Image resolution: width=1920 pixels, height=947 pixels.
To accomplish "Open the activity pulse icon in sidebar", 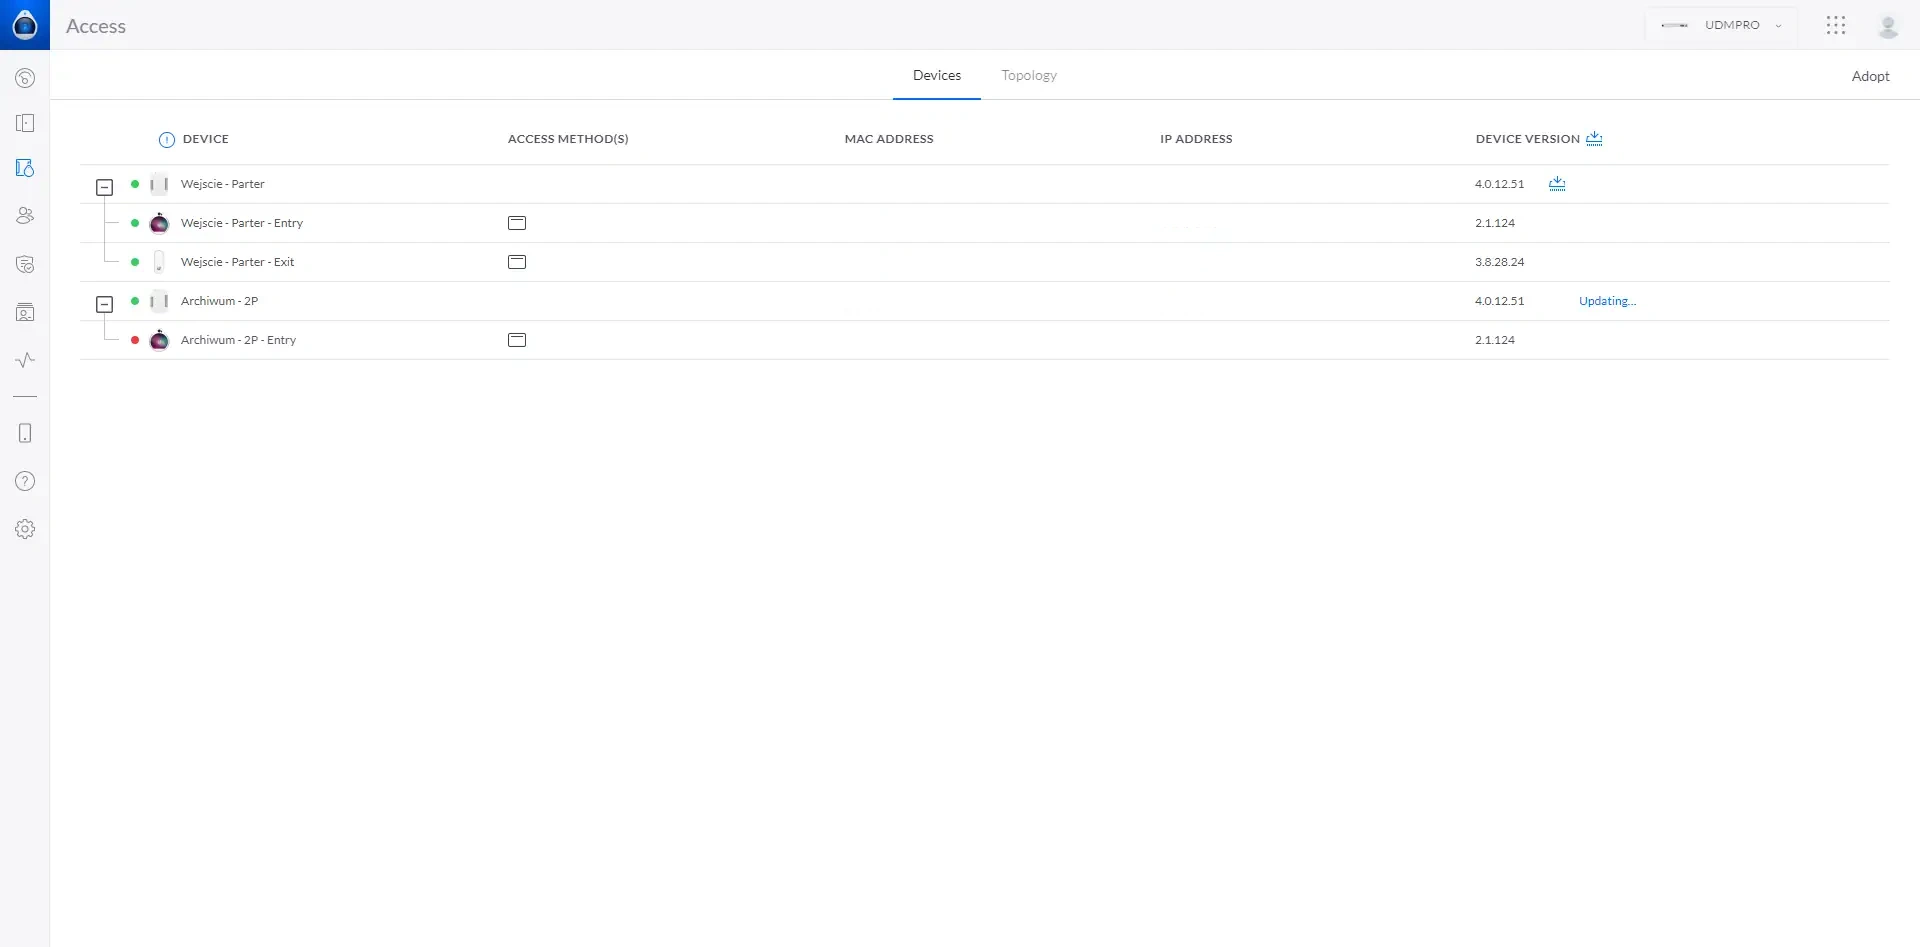I will pos(25,360).
